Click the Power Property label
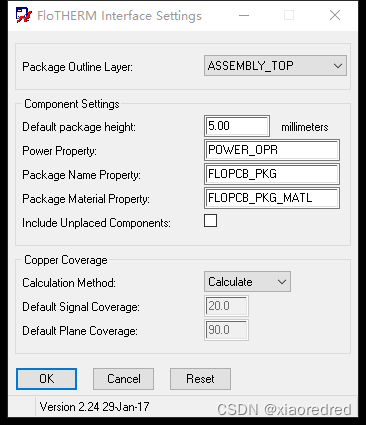Image resolution: width=366 pixels, height=425 pixels. [x=59, y=151]
